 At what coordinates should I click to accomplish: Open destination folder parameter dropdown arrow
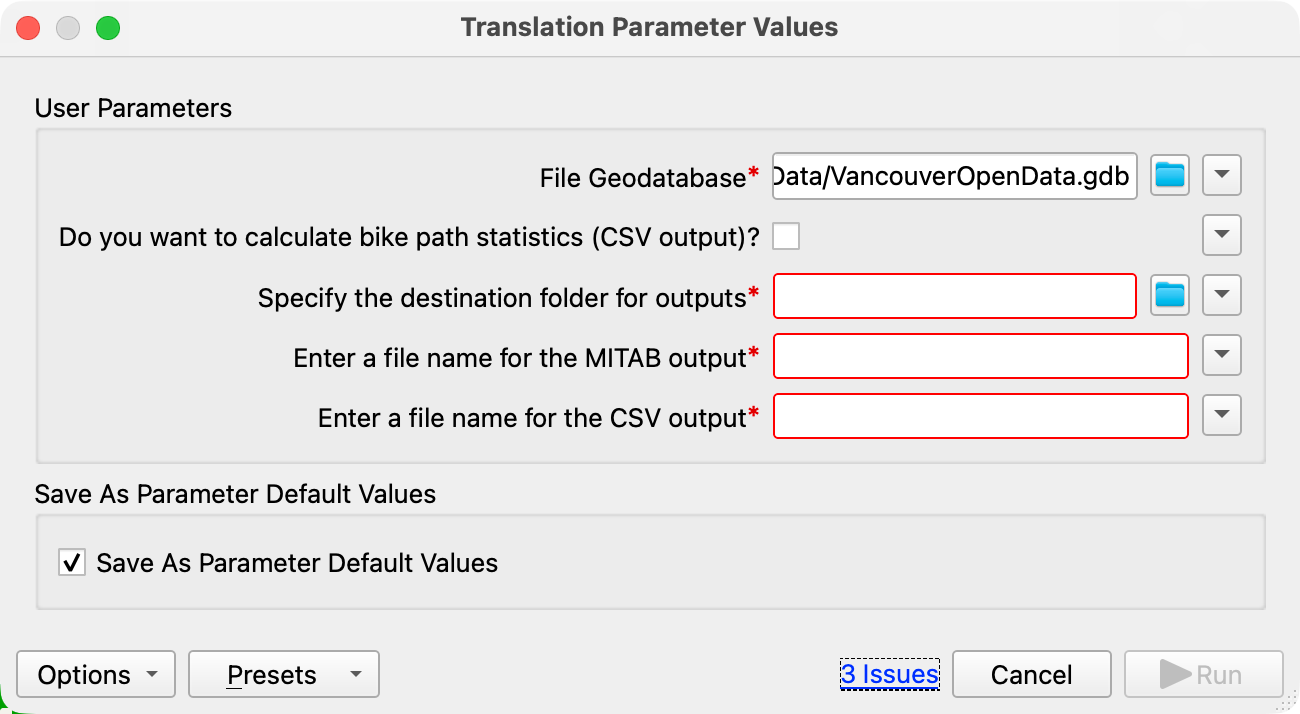[x=1221, y=295]
